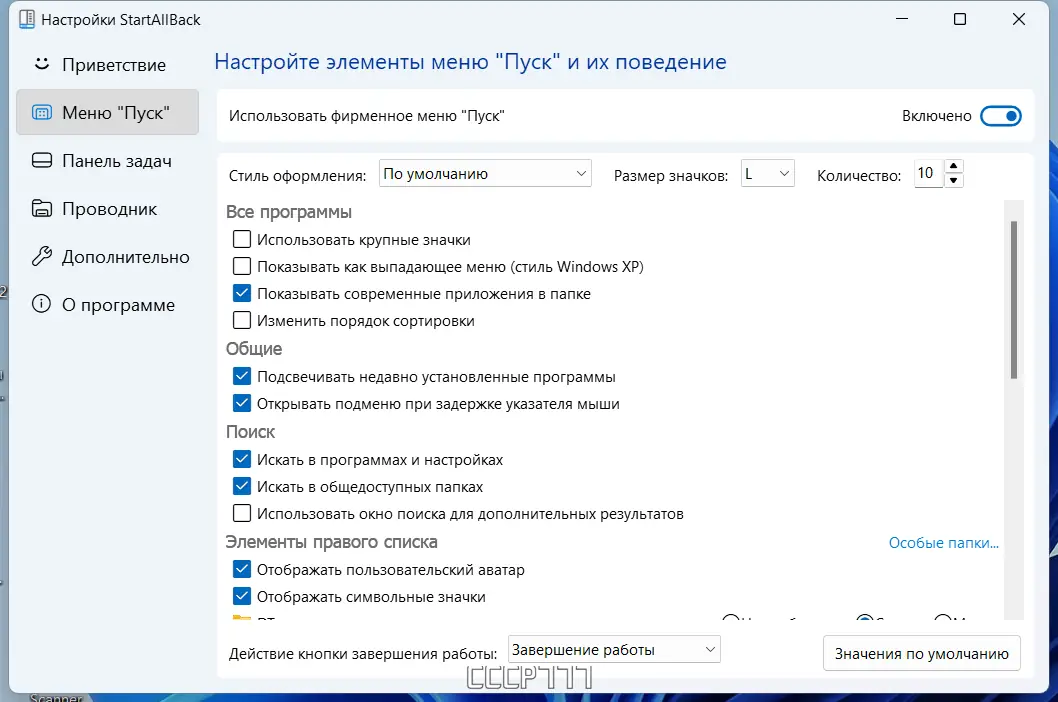Click the info icon beside О программе
The image size is (1058, 702).
(40, 304)
